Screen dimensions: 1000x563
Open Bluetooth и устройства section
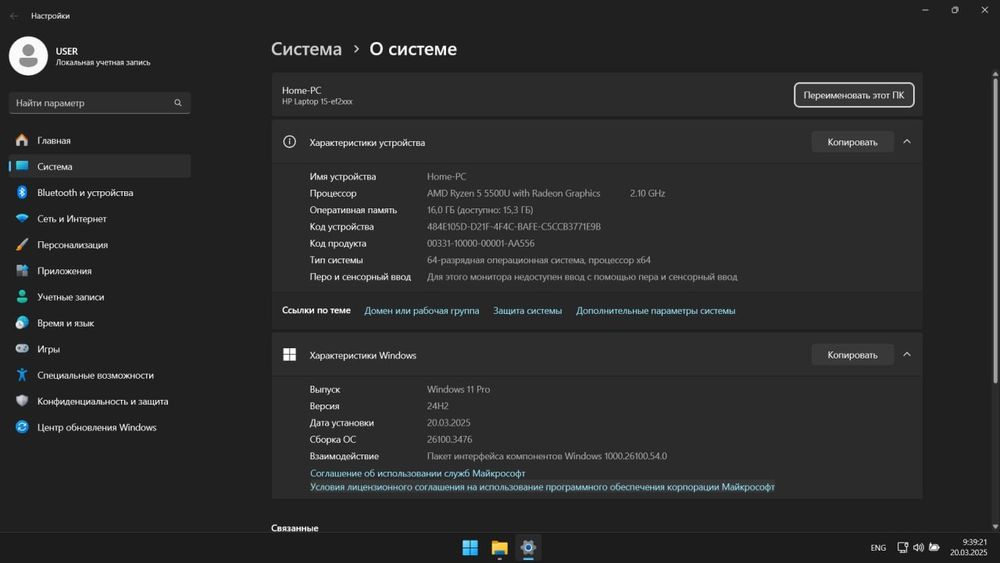click(x=99, y=193)
